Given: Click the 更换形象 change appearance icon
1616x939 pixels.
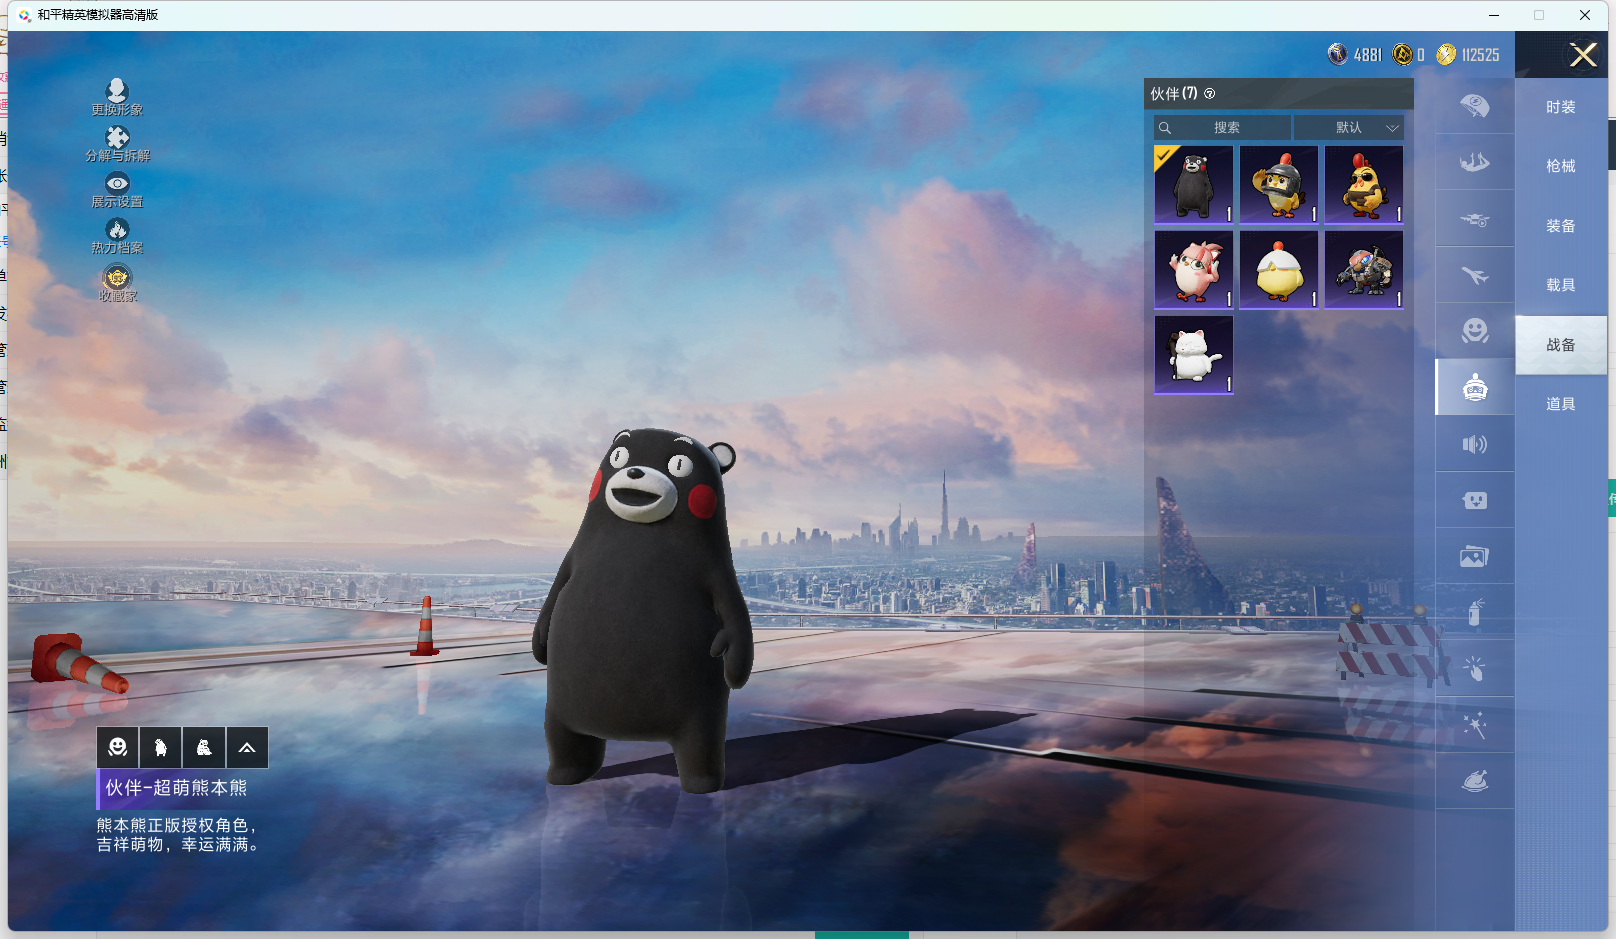Looking at the screenshot, I should point(117,92).
